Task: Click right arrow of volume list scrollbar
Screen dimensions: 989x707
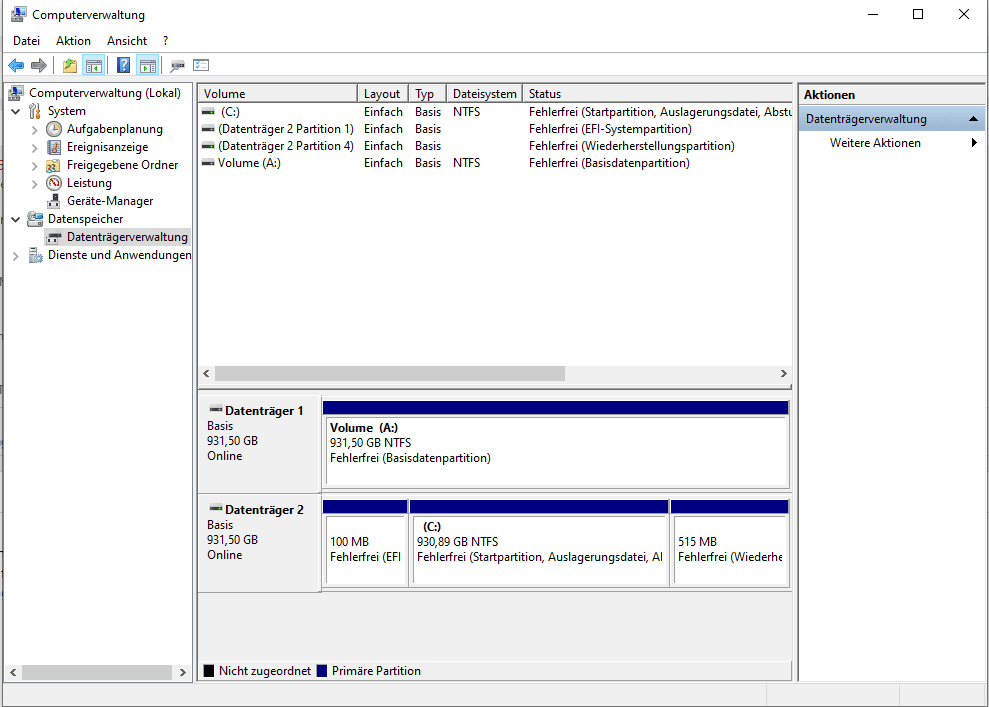Action: (x=783, y=373)
